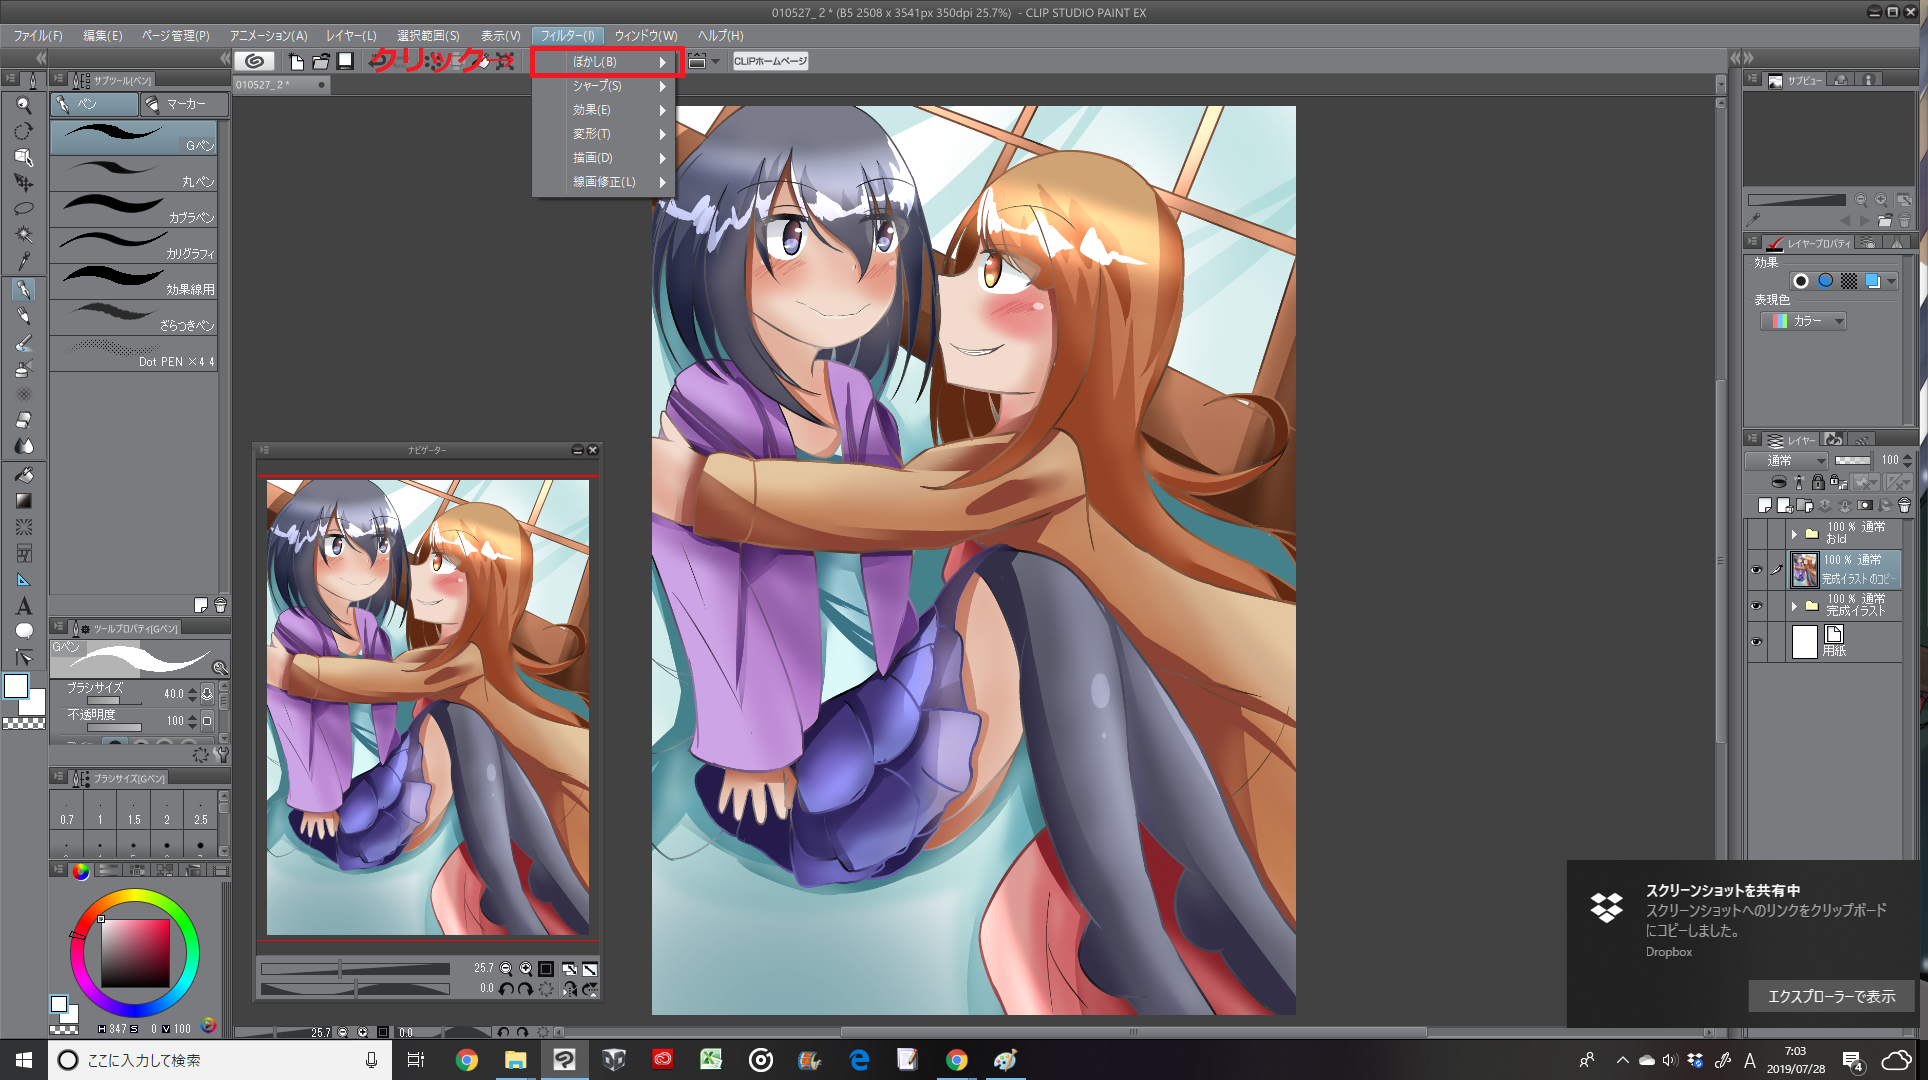Toggle border effect circle in Layer Property

(1801, 281)
